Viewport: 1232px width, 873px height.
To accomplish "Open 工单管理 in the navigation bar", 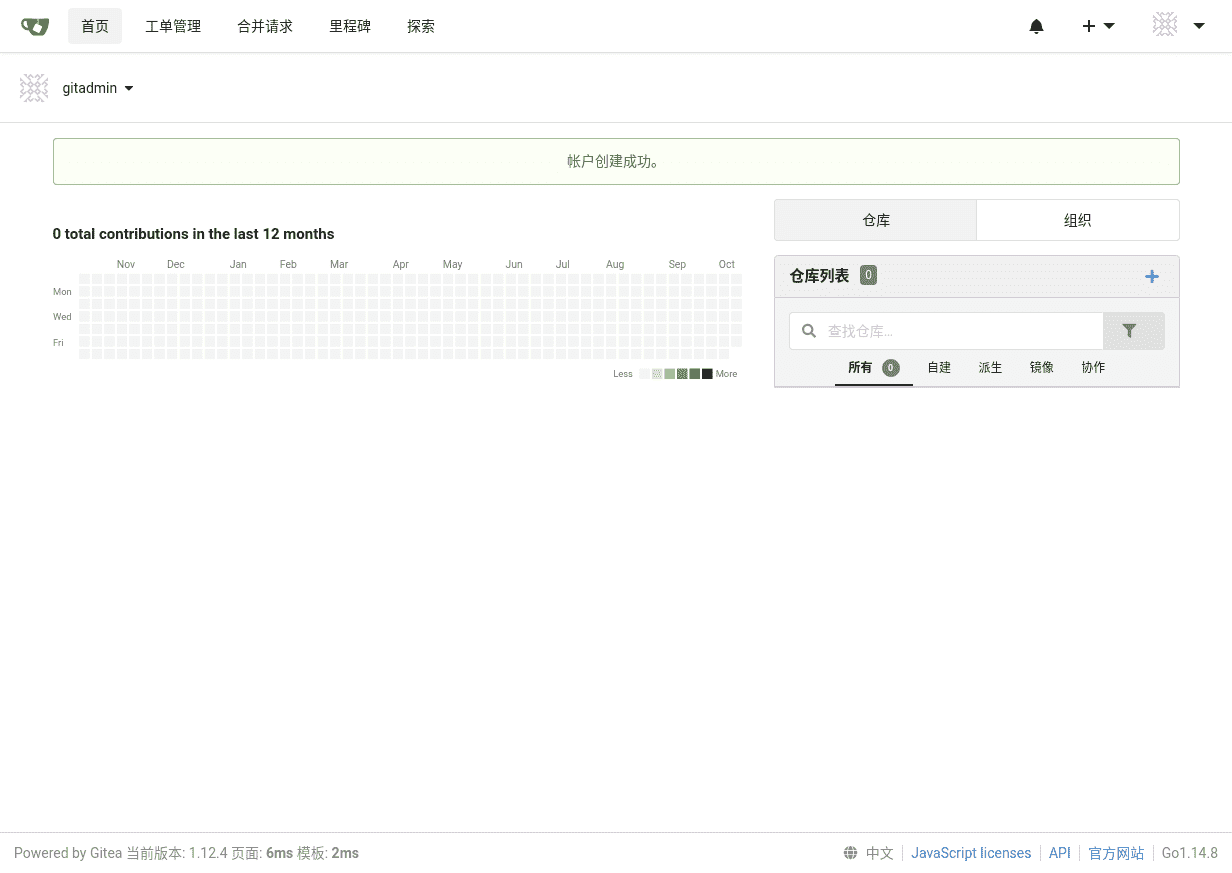I will 173,26.
